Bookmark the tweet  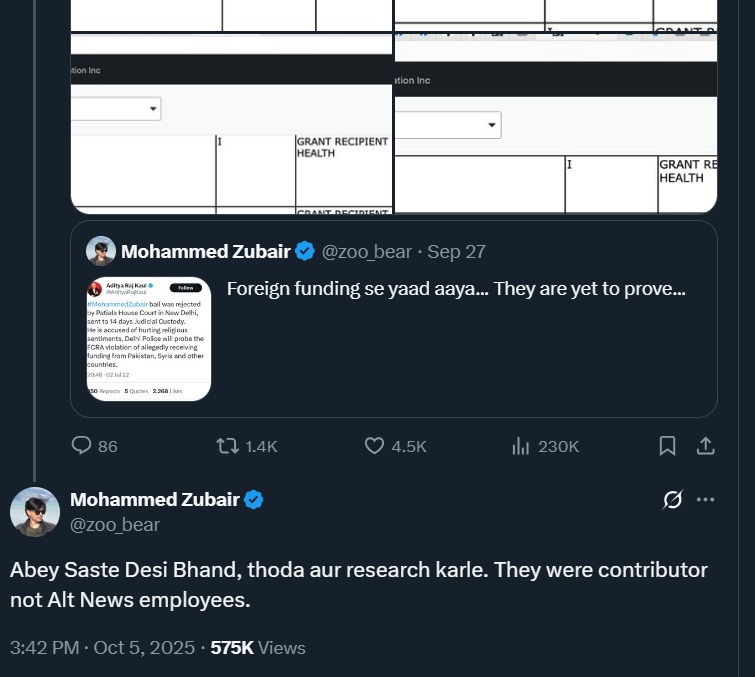click(667, 446)
